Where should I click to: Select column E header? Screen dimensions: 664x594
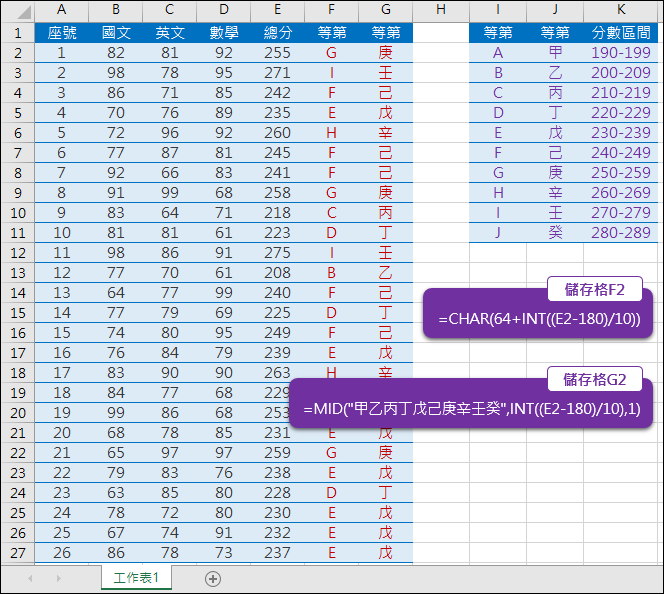pyautogui.click(x=277, y=10)
